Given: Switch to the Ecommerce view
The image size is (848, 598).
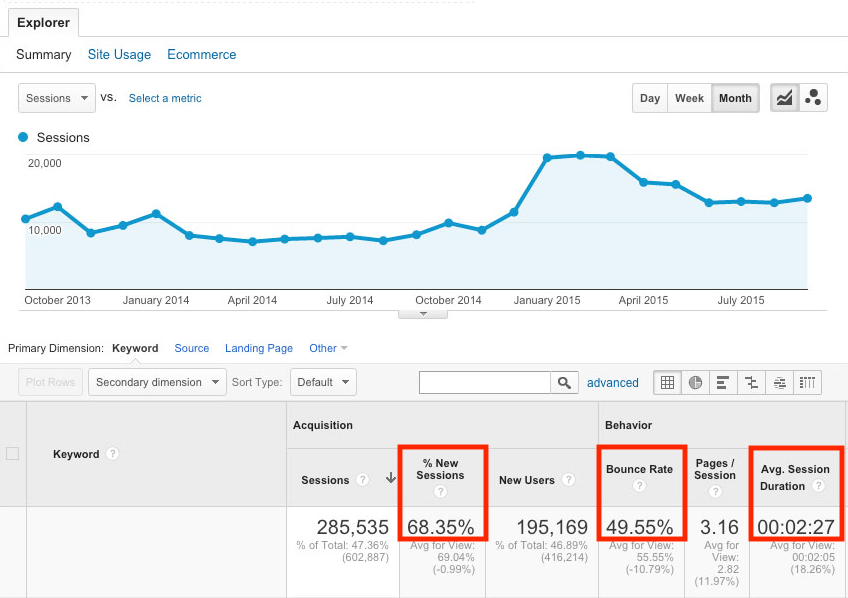Looking at the screenshot, I should coord(202,55).
